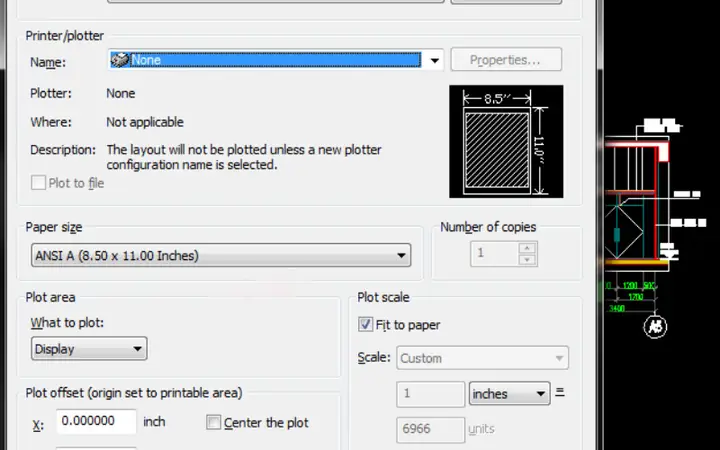Decrease number of copies with down arrow
This screenshot has height=450, width=720.
[x=527, y=260]
